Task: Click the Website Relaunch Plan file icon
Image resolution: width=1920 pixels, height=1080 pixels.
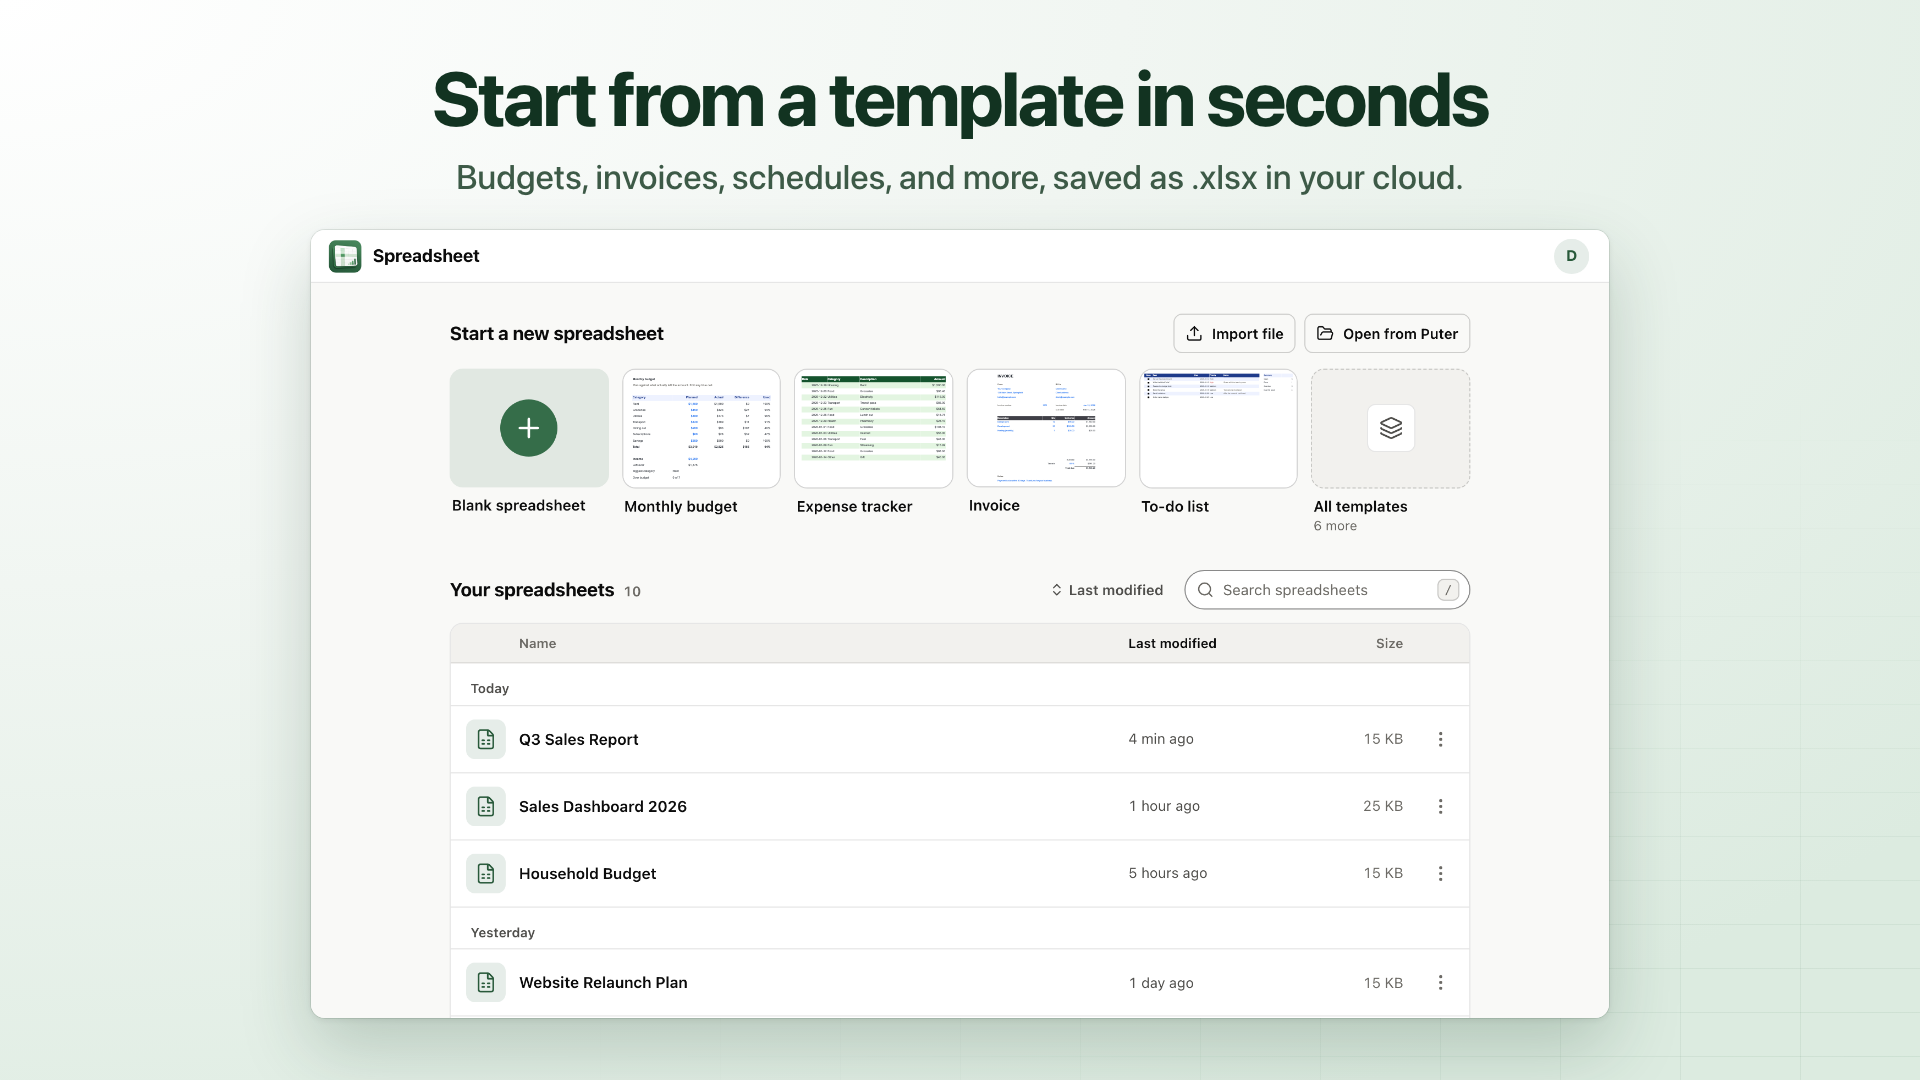Action: 486,983
